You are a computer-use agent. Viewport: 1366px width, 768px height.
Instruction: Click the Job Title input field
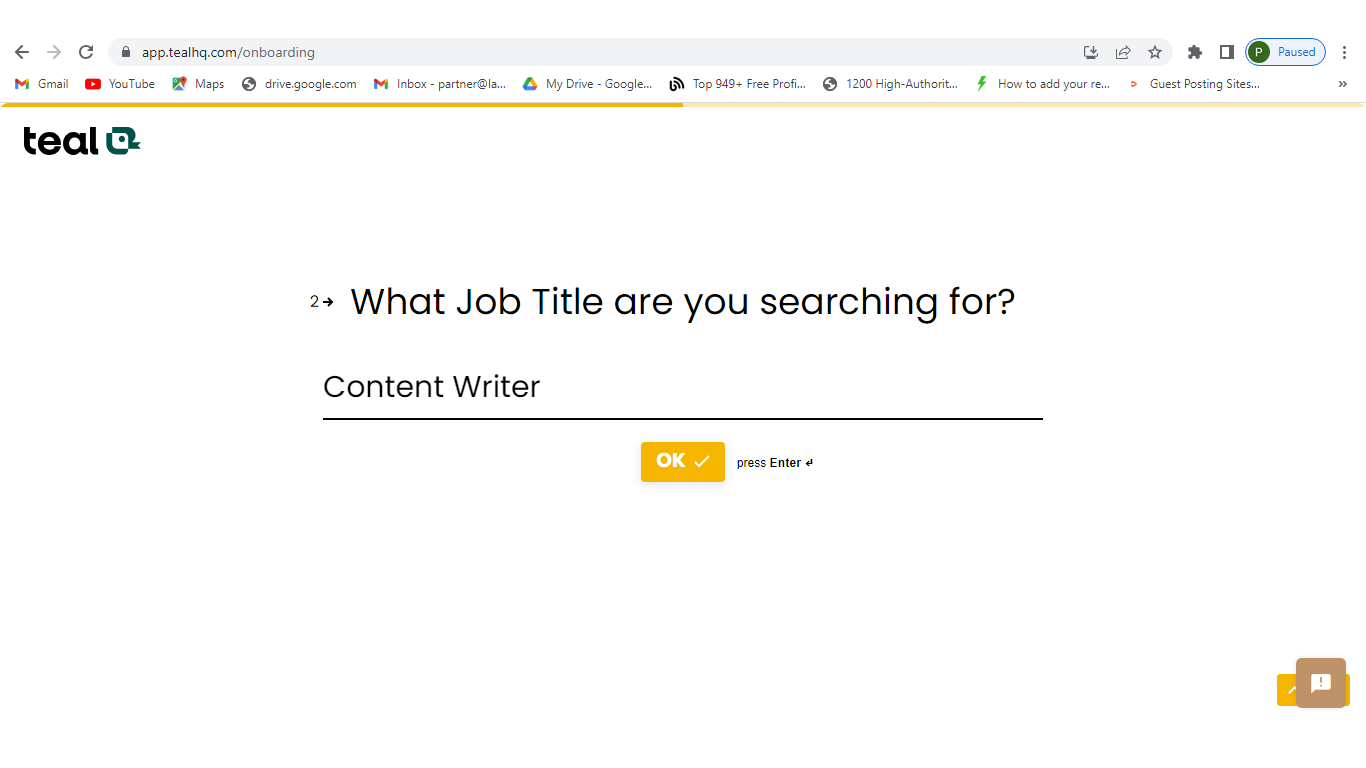tap(682, 388)
